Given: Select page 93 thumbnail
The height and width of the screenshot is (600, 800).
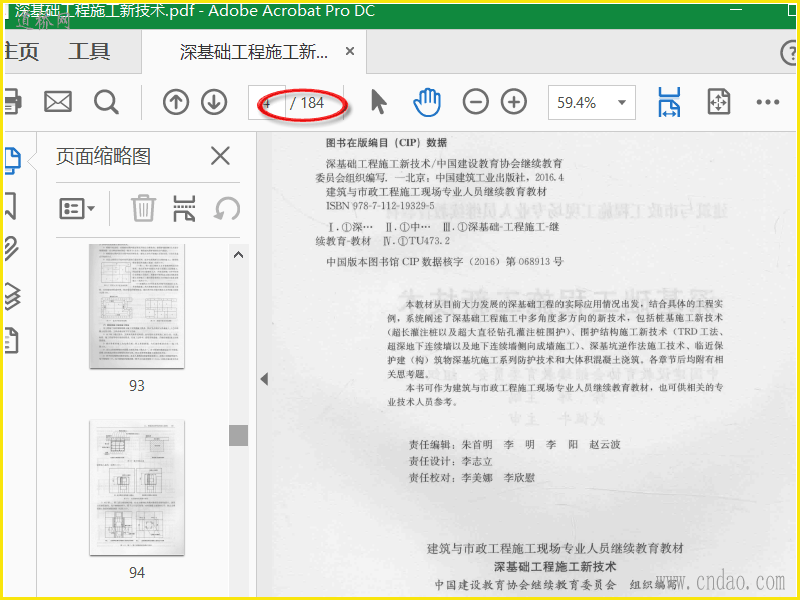Looking at the screenshot, I should 137,306.
